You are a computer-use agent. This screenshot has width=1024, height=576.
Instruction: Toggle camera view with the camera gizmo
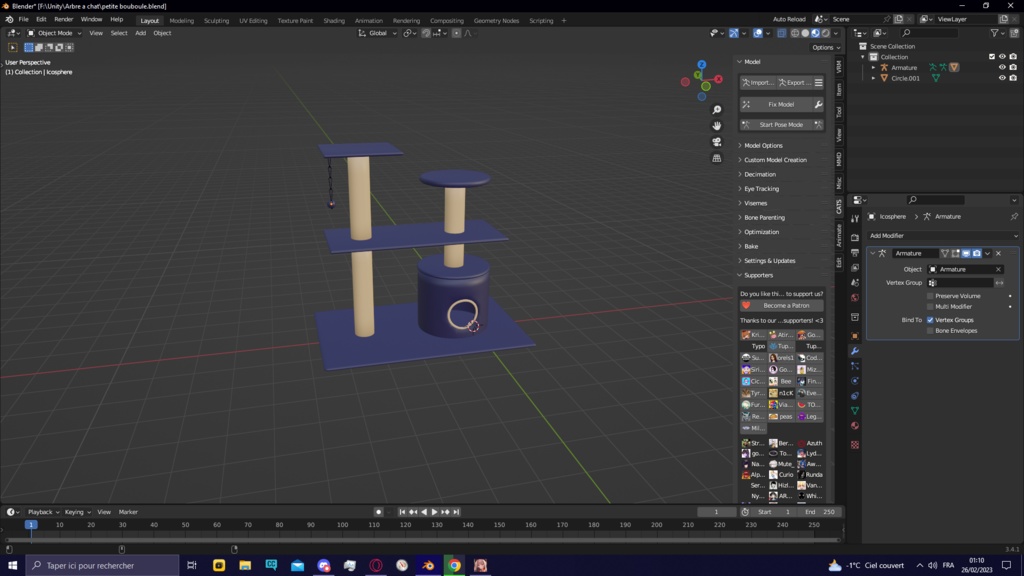tap(717, 142)
